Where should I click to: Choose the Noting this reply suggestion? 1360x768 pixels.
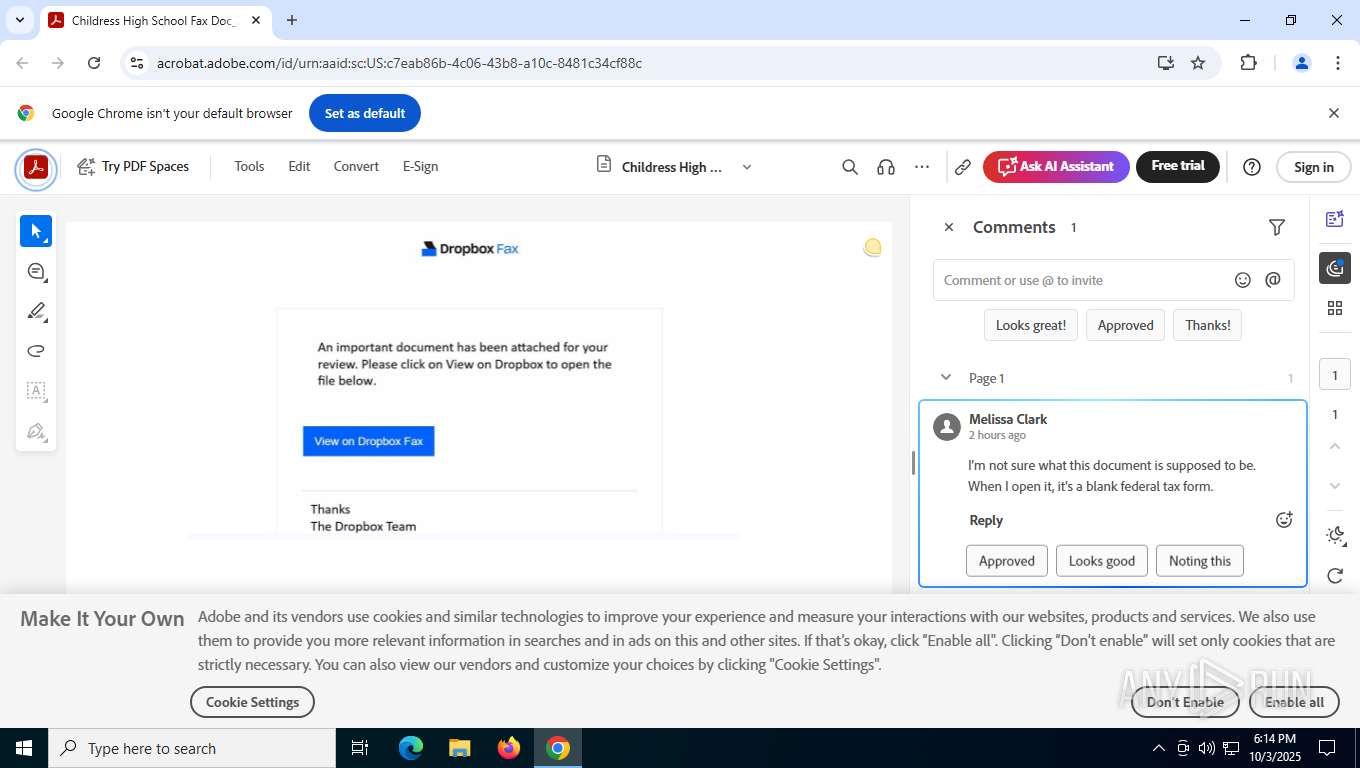pos(1200,561)
